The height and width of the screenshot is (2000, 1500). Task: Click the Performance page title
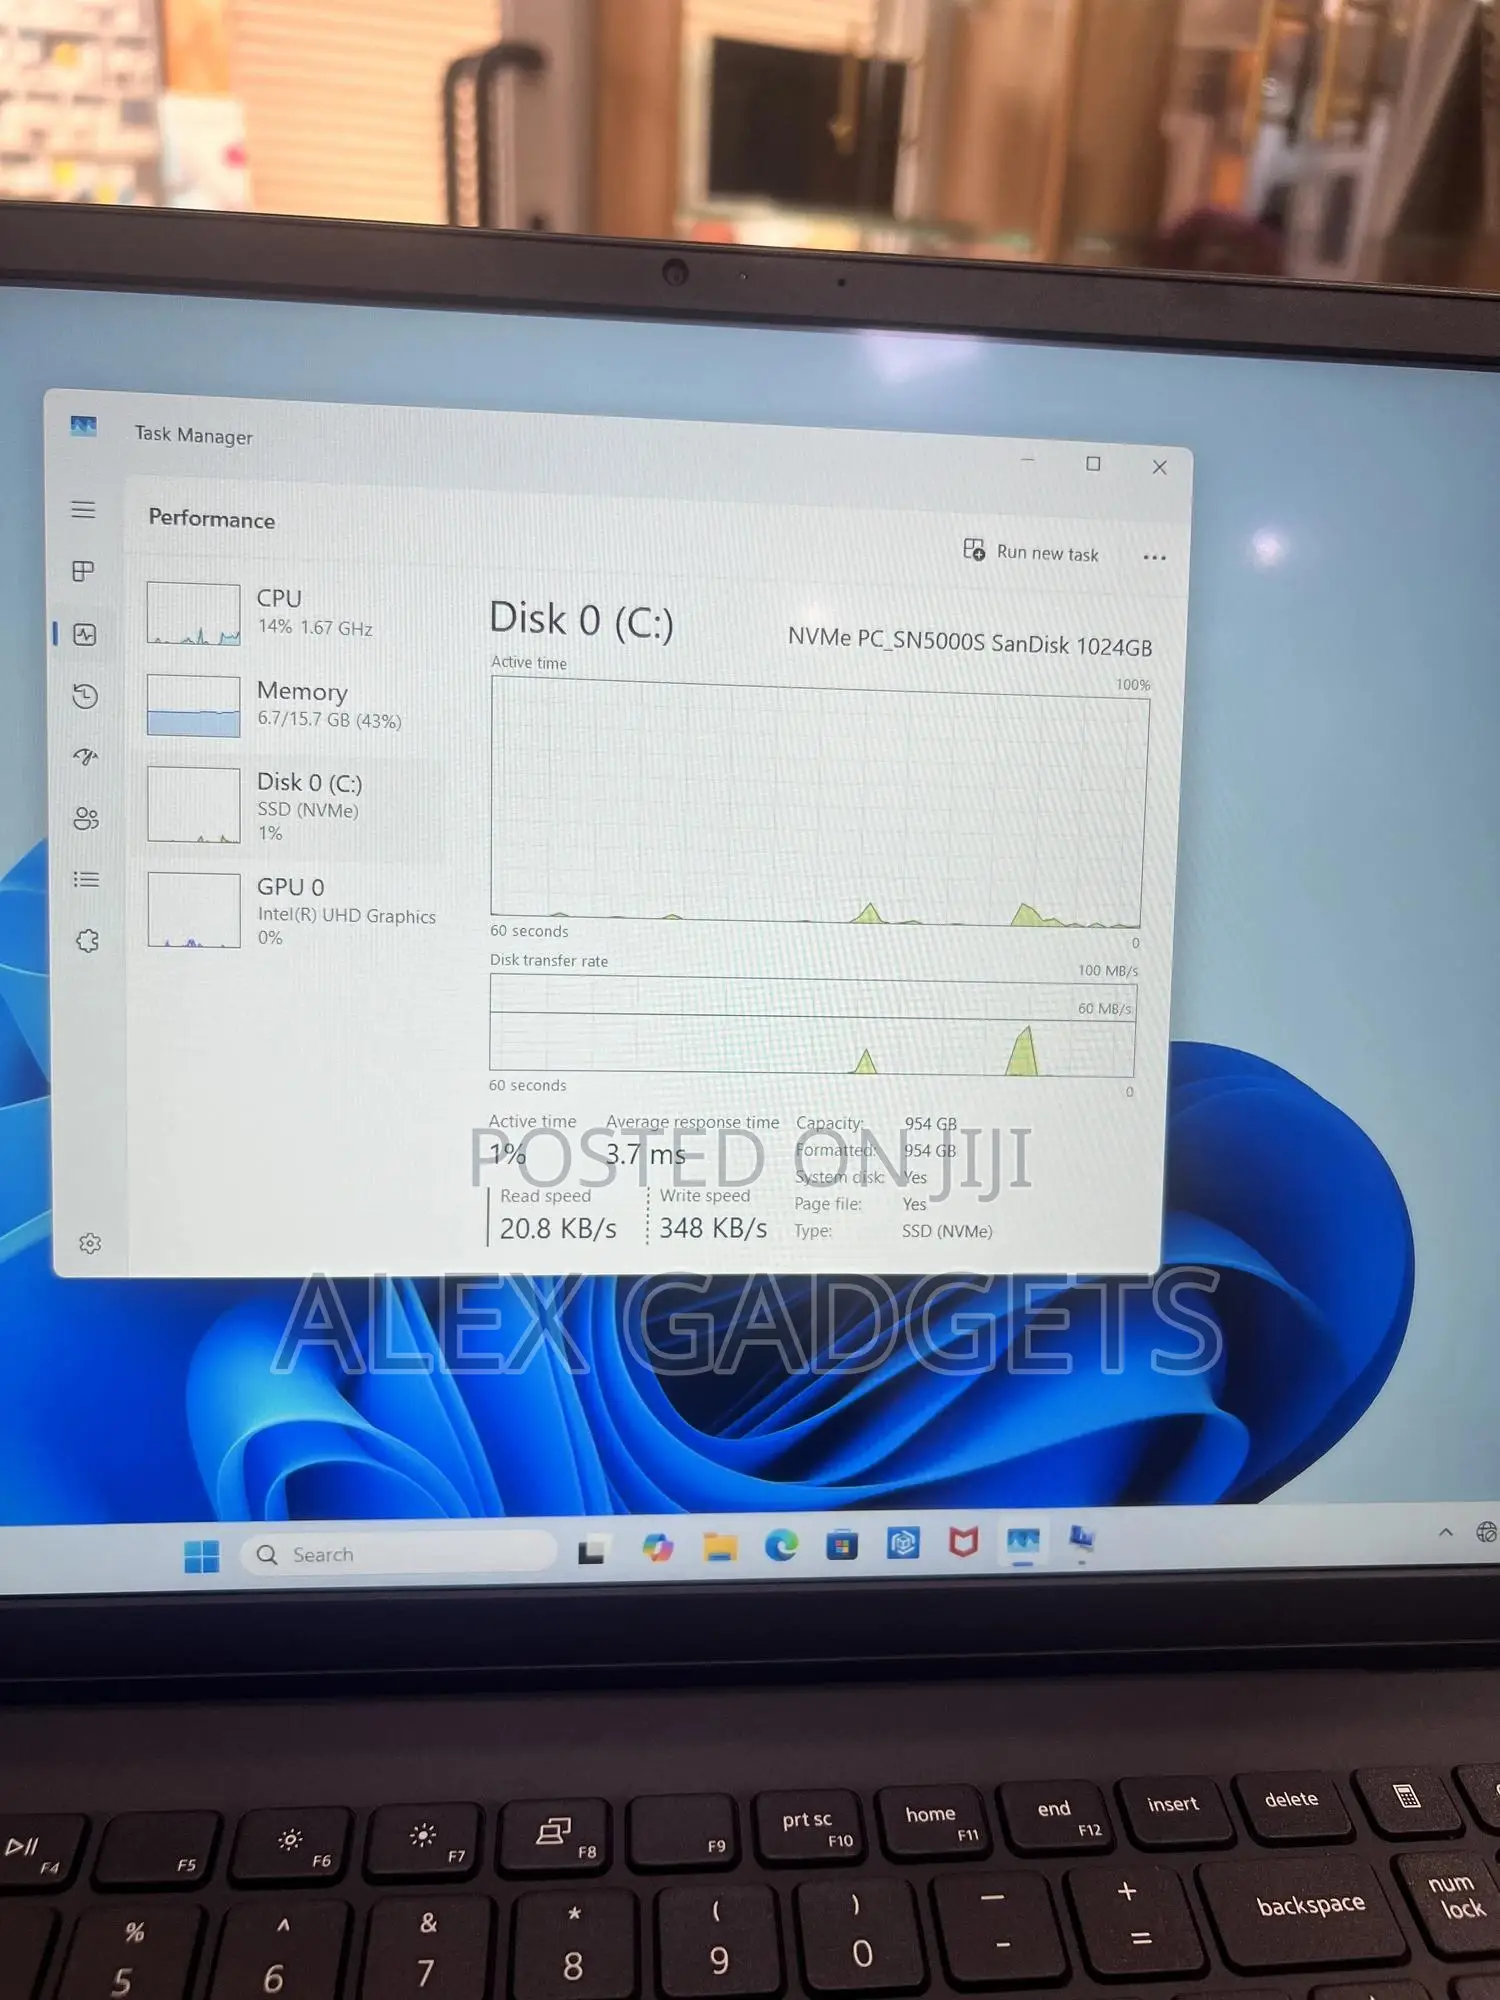click(x=211, y=518)
